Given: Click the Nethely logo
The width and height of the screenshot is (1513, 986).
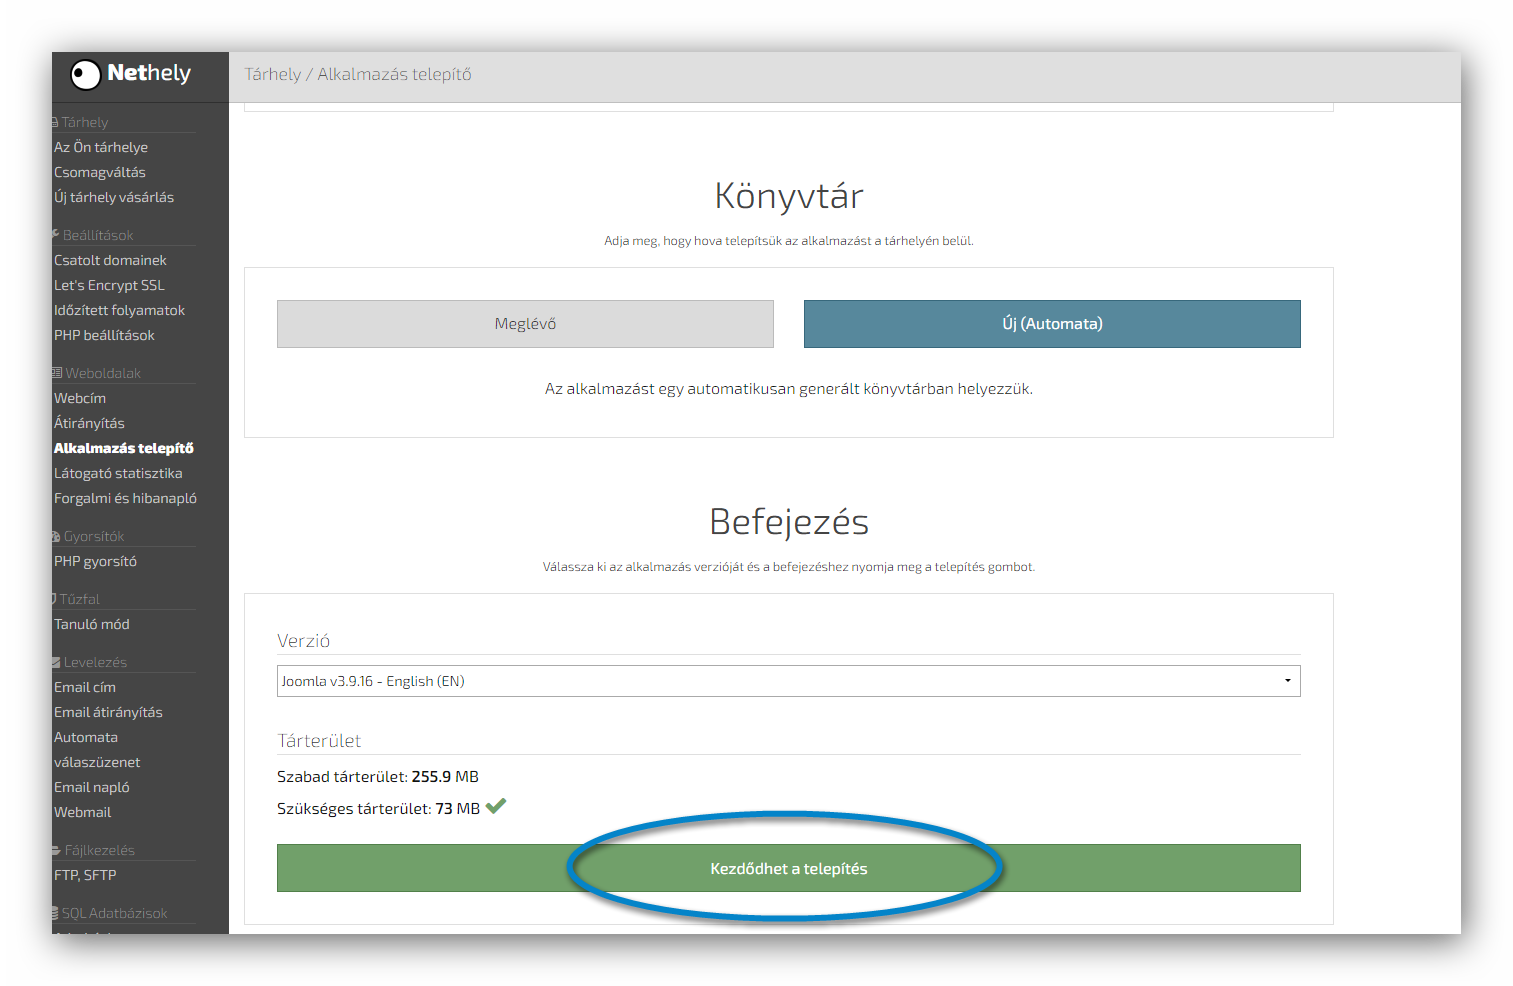Looking at the screenshot, I should (130, 74).
